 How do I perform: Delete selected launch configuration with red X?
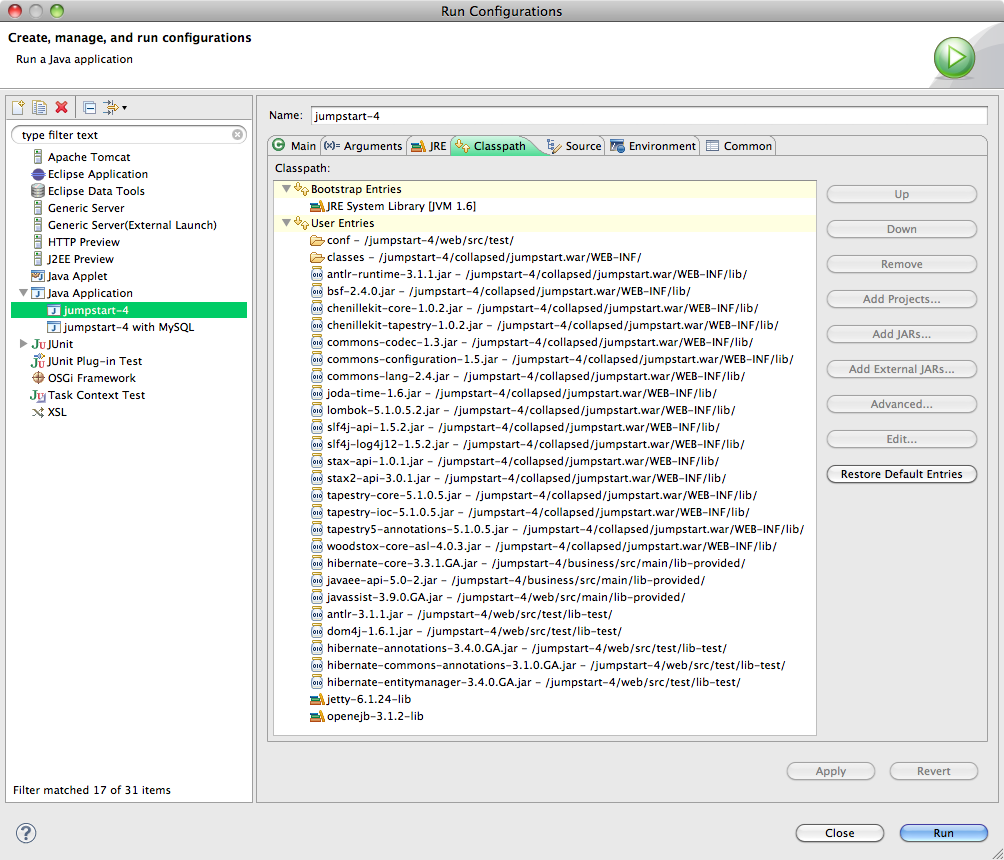click(x=61, y=108)
